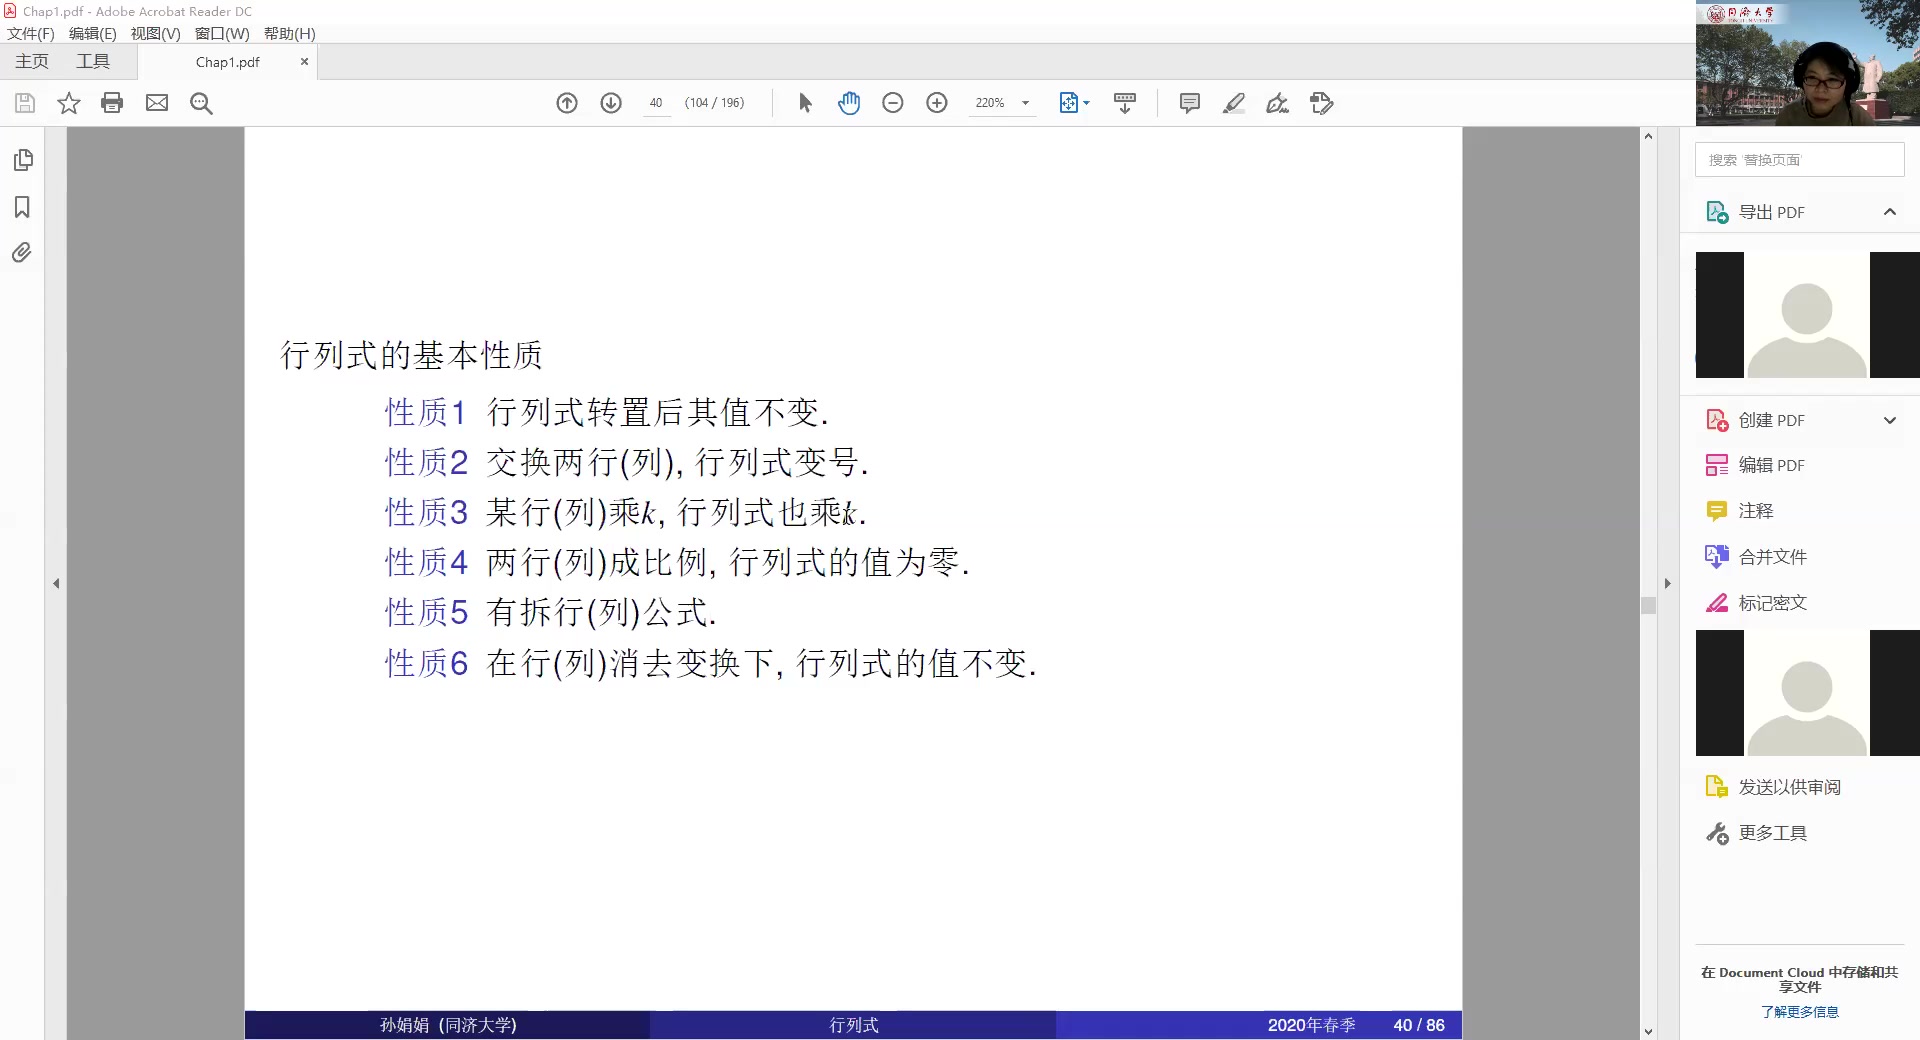Go to previous page arrow
Image resolution: width=1920 pixels, height=1040 pixels.
567,103
